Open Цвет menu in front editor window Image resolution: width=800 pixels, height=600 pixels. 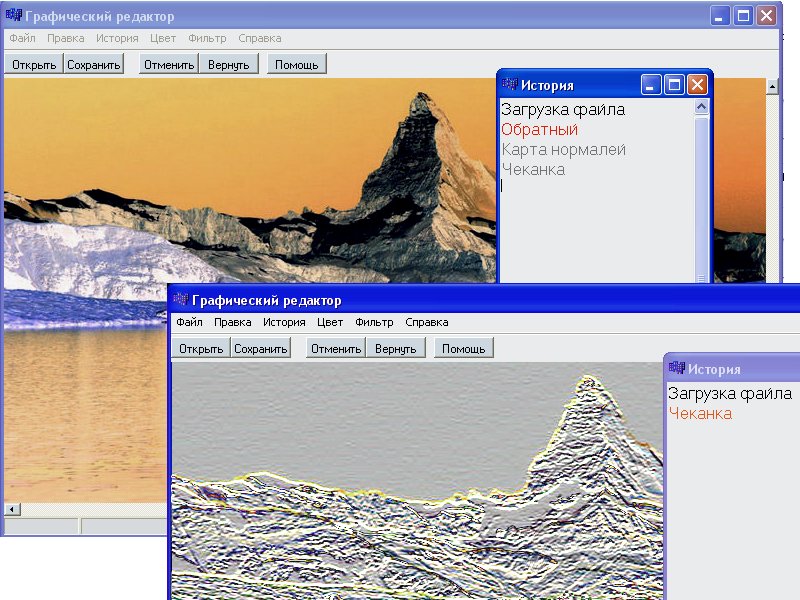(330, 322)
